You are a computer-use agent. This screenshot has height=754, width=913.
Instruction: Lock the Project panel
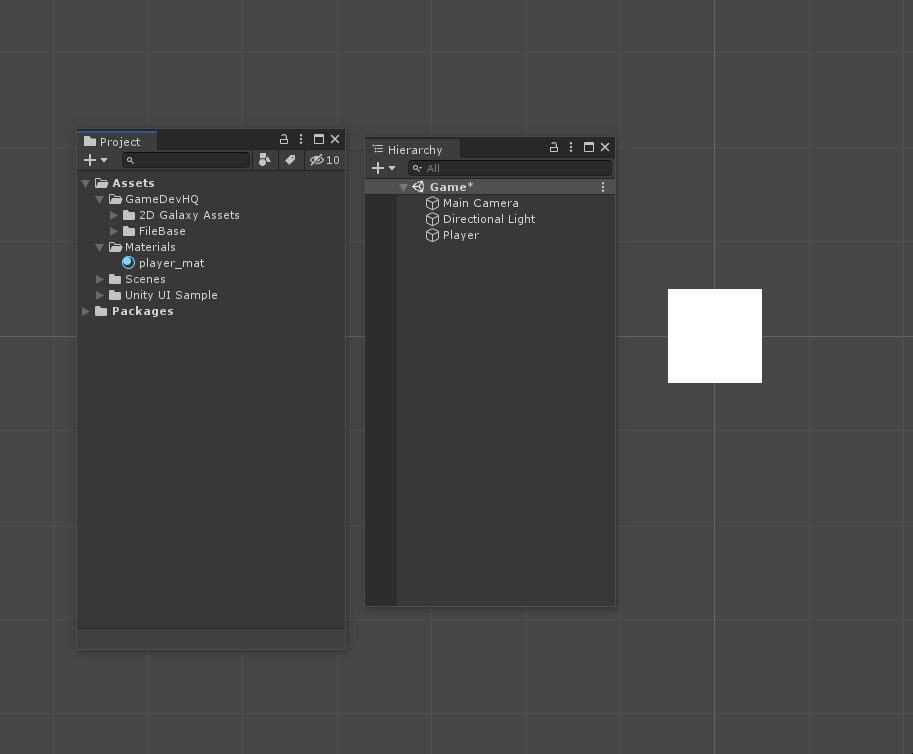coord(284,139)
